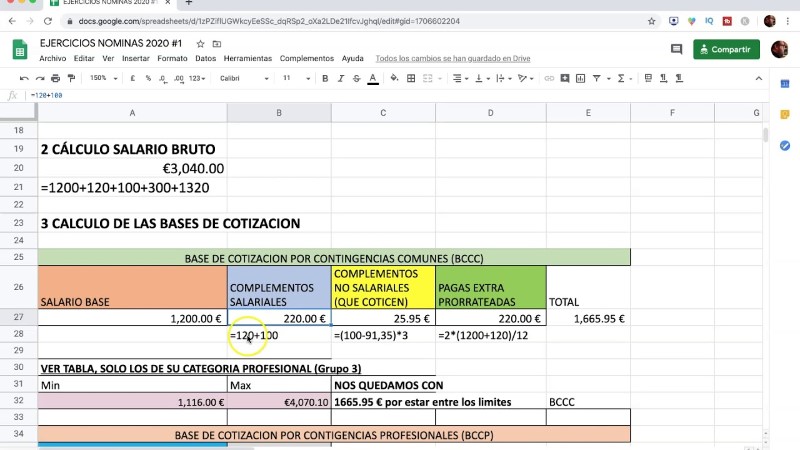
Task: Open text color picker
Action: tap(373, 79)
